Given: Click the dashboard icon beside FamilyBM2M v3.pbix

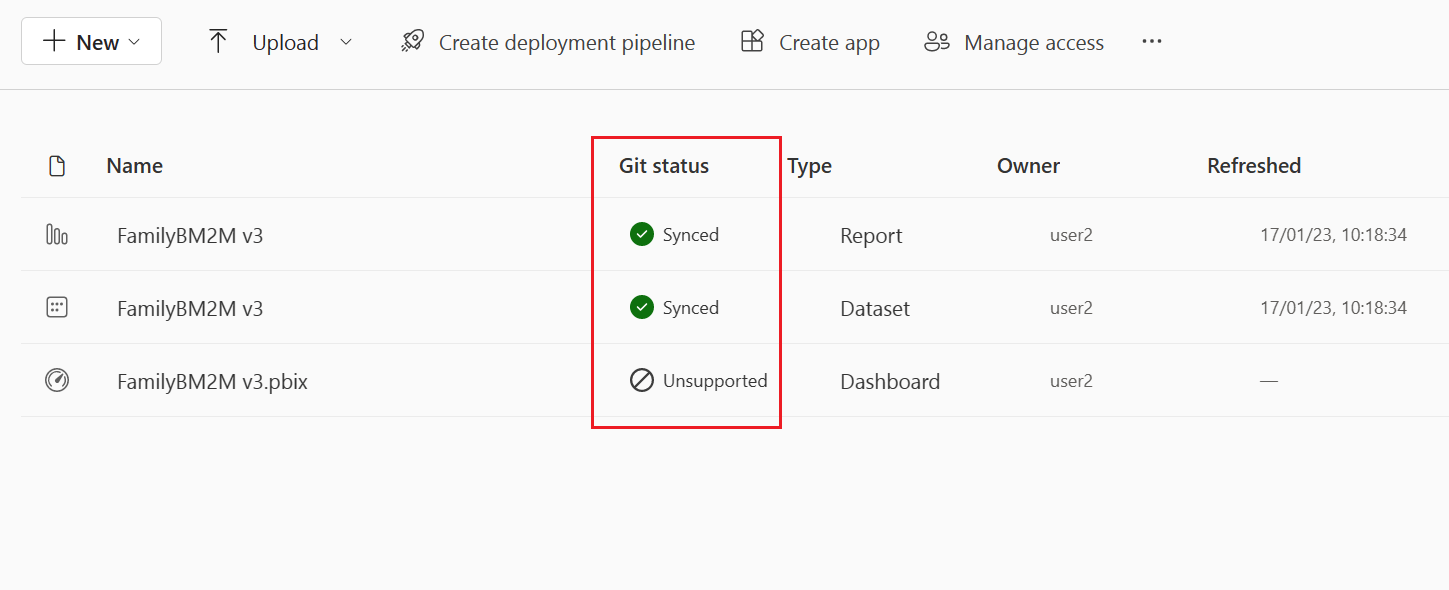Looking at the screenshot, I should pyautogui.click(x=57, y=380).
